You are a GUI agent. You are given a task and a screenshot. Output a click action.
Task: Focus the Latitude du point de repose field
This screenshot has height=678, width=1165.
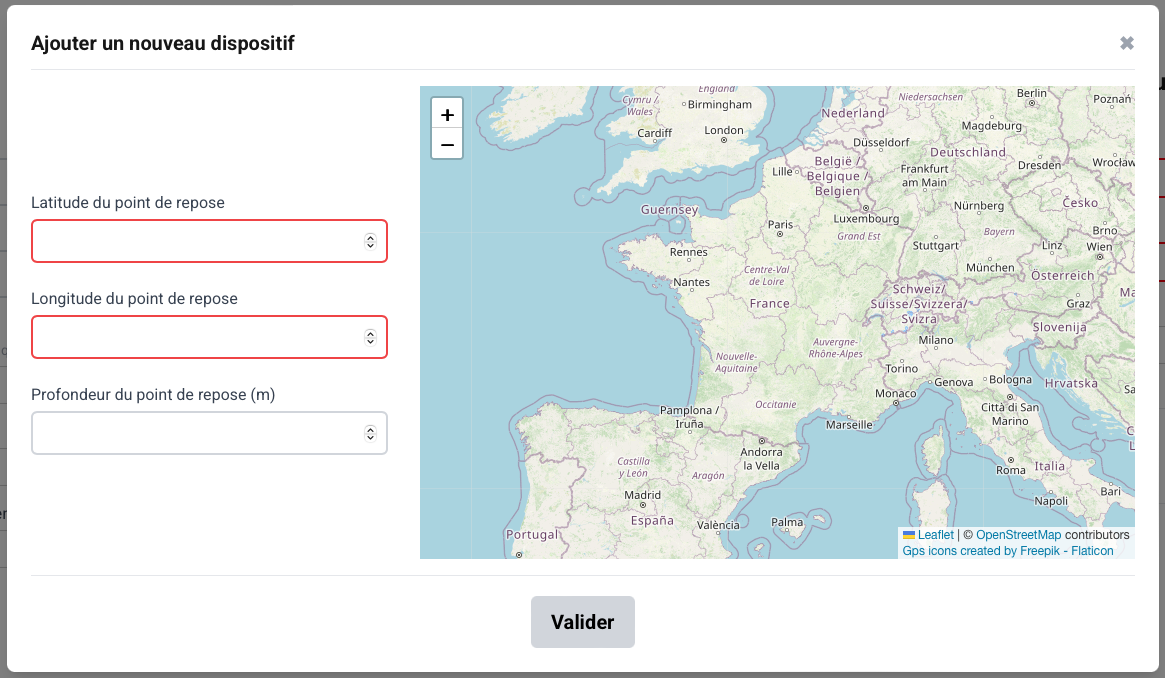click(209, 241)
